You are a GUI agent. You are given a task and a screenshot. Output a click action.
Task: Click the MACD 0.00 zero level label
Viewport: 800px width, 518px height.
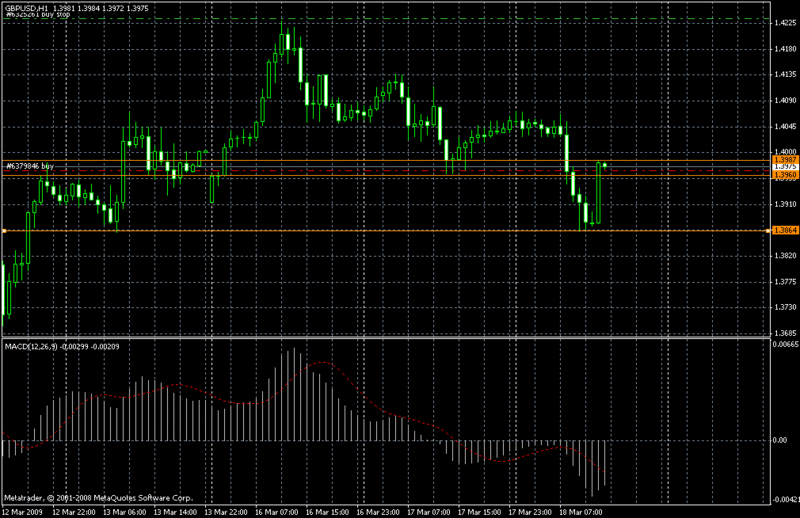(781, 440)
